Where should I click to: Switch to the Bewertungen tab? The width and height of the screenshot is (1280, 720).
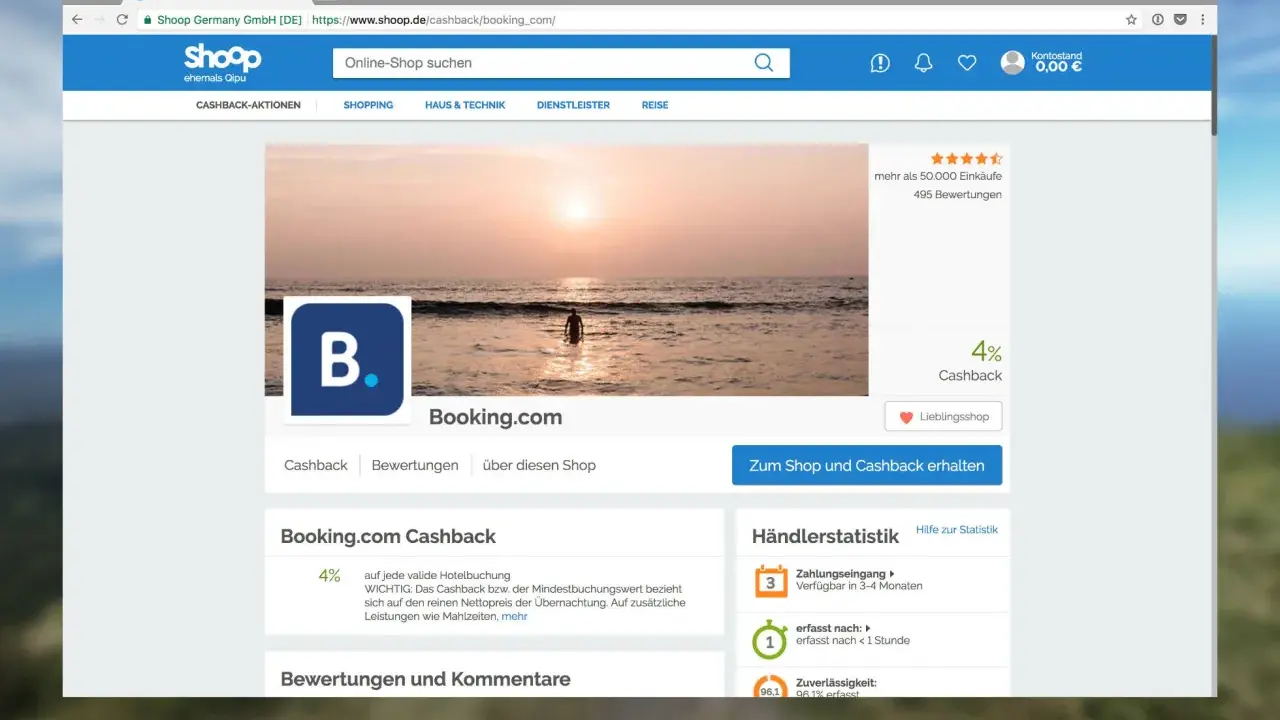tap(415, 465)
